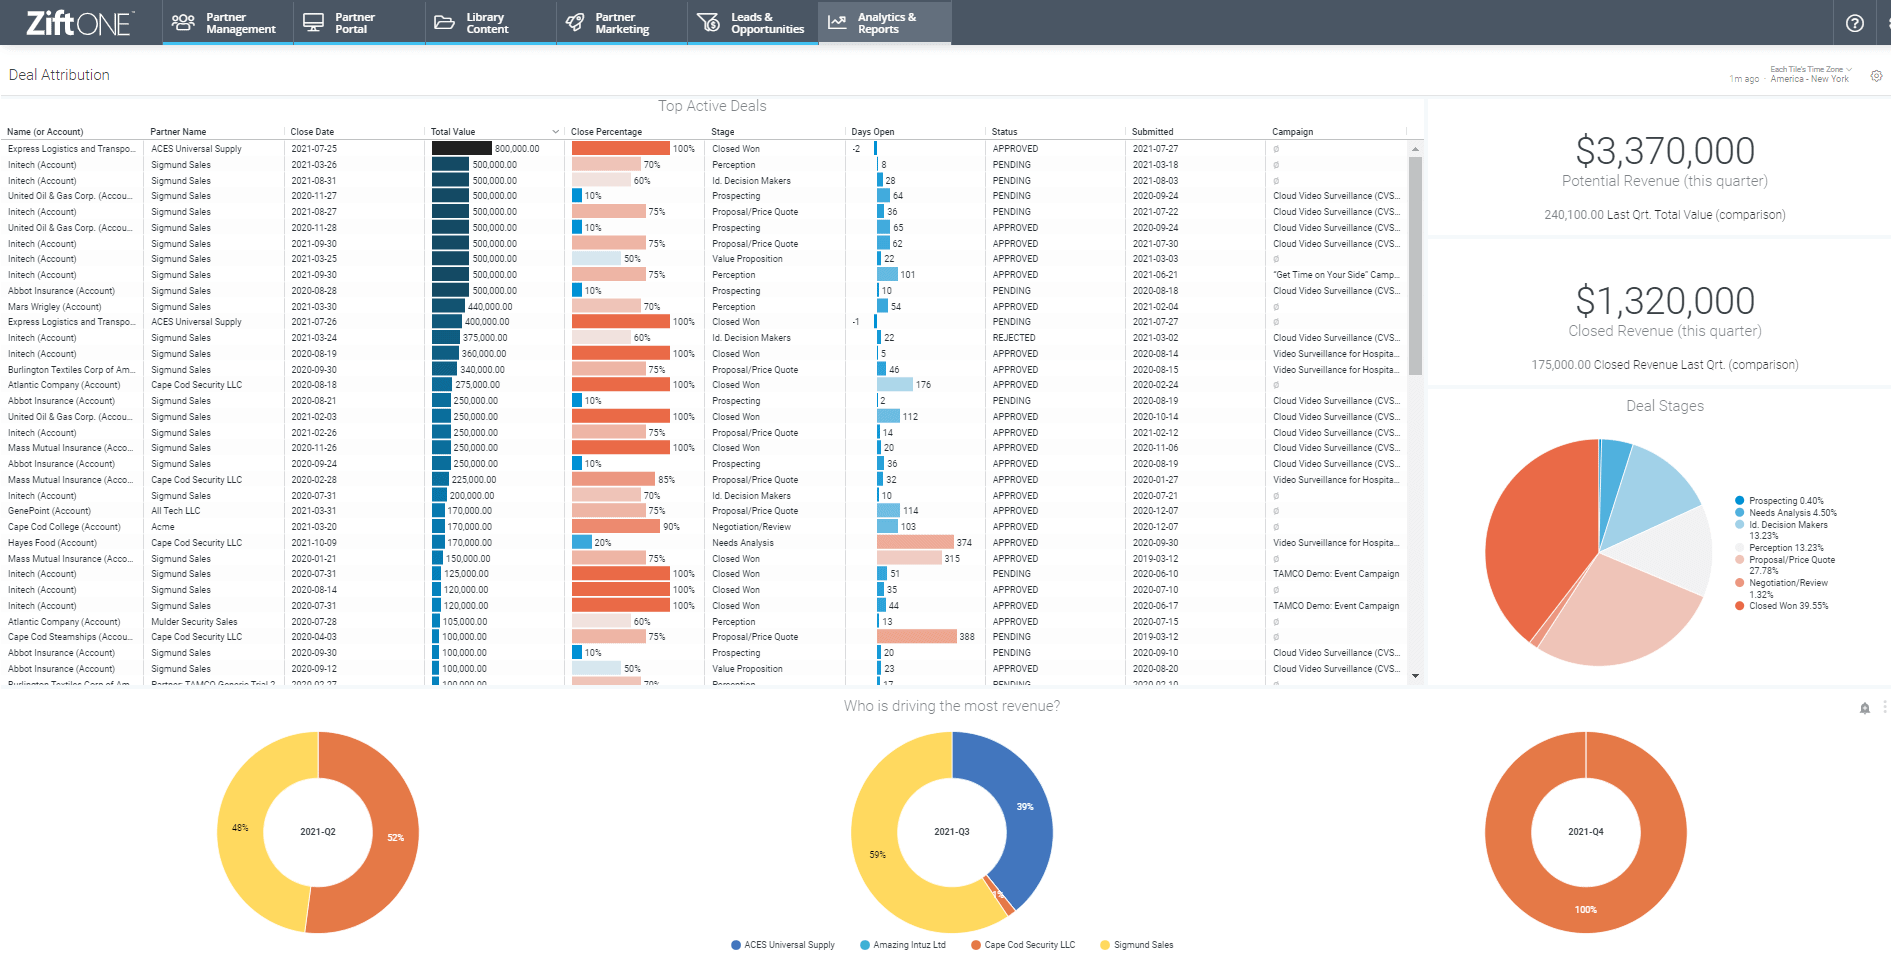Image resolution: width=1891 pixels, height=961 pixels.
Task: Click the Cape Cod Steamships account cell
Action: point(70,637)
